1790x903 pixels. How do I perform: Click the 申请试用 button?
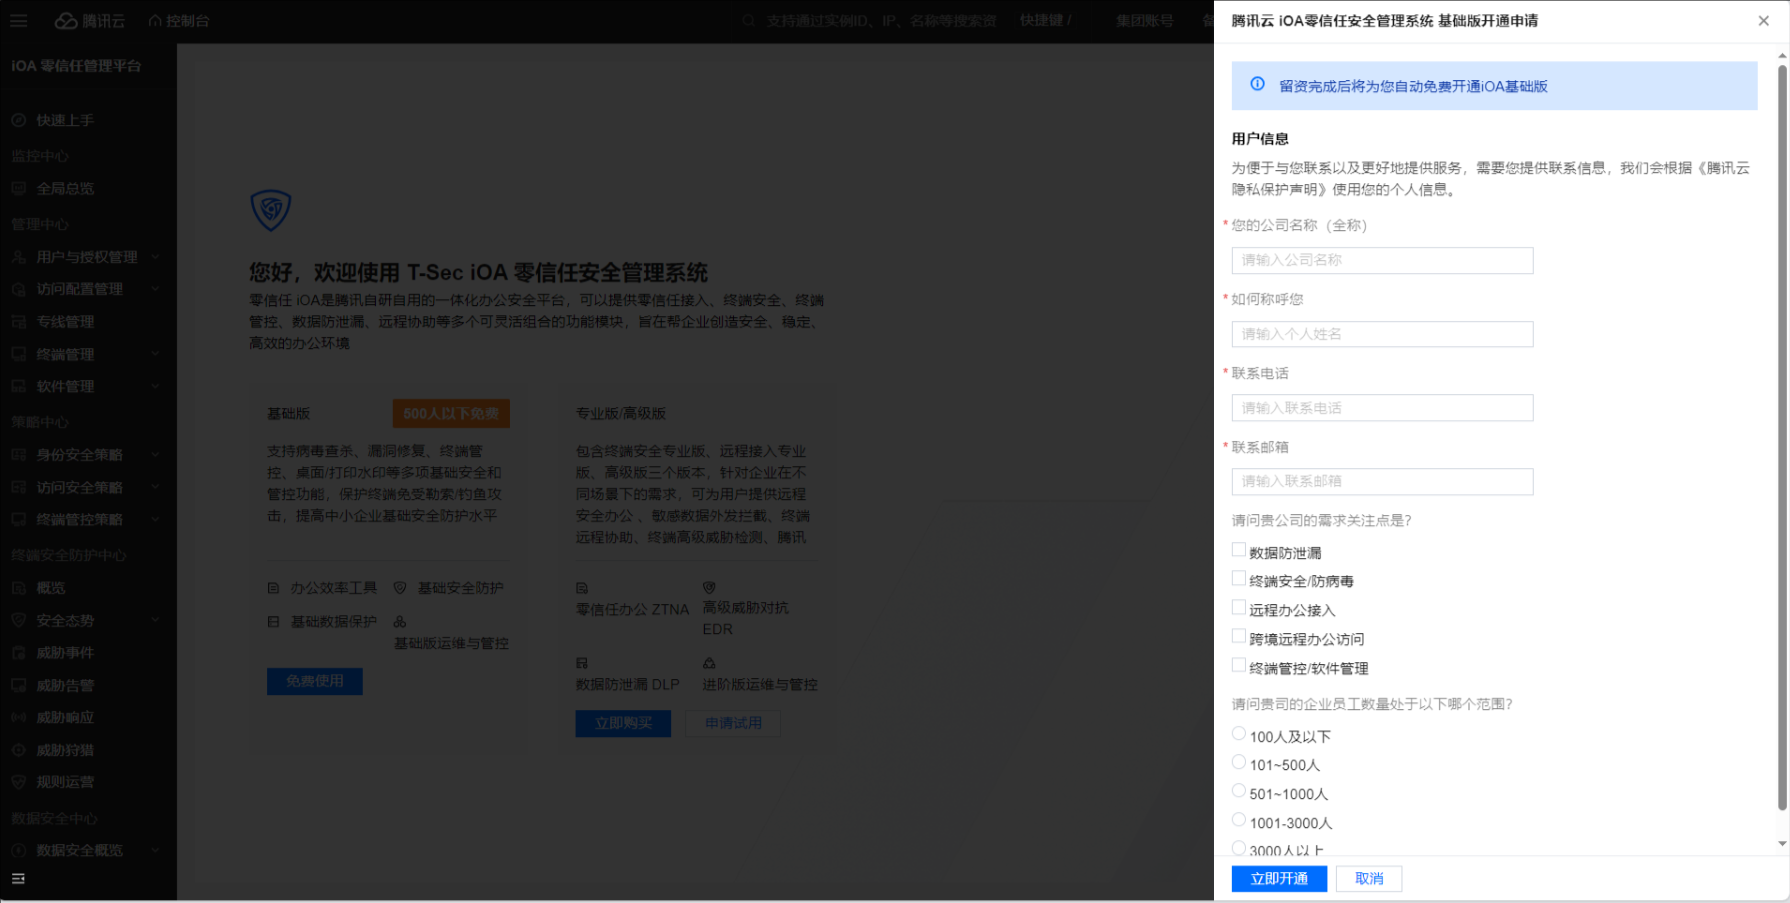pos(733,723)
